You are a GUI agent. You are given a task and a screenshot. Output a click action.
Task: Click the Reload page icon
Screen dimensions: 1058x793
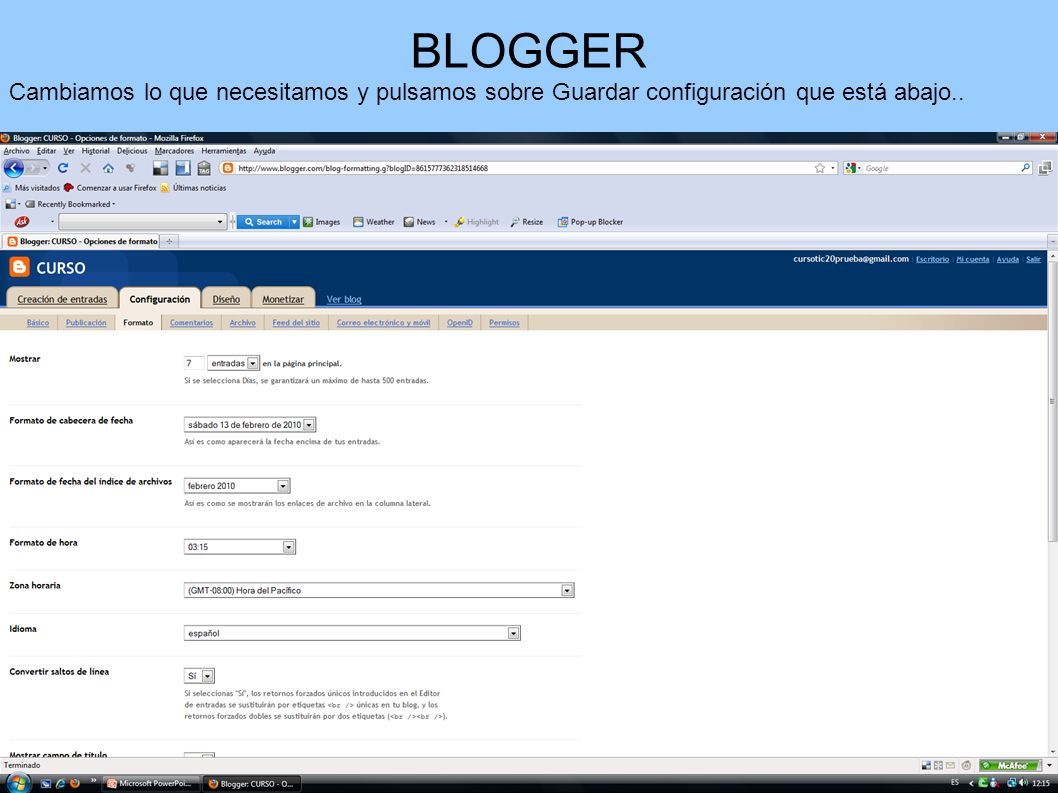coord(63,168)
